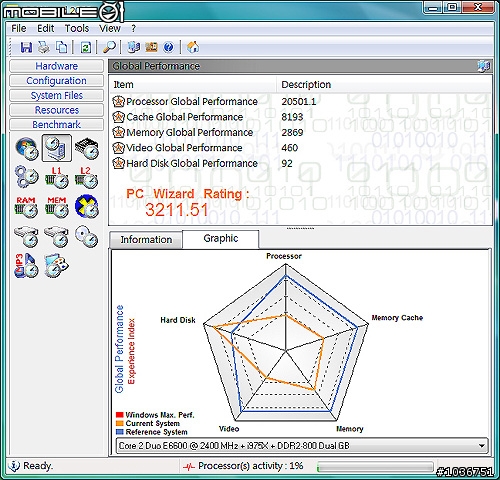
Task: Click the 460 video value
Action: point(290,148)
